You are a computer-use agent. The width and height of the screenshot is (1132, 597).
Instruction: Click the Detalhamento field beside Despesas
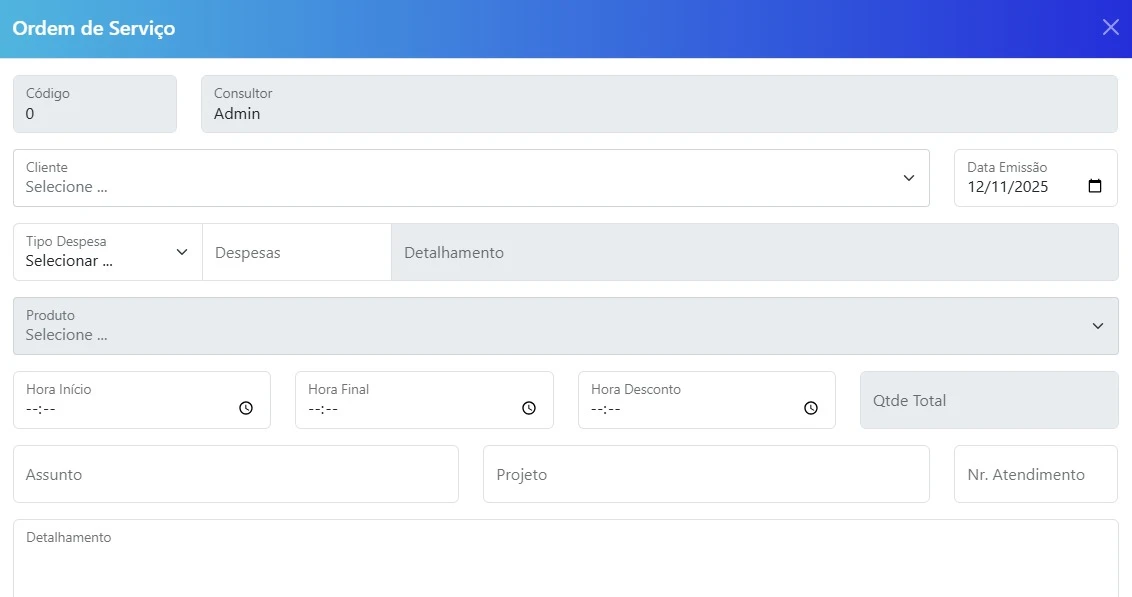(754, 253)
